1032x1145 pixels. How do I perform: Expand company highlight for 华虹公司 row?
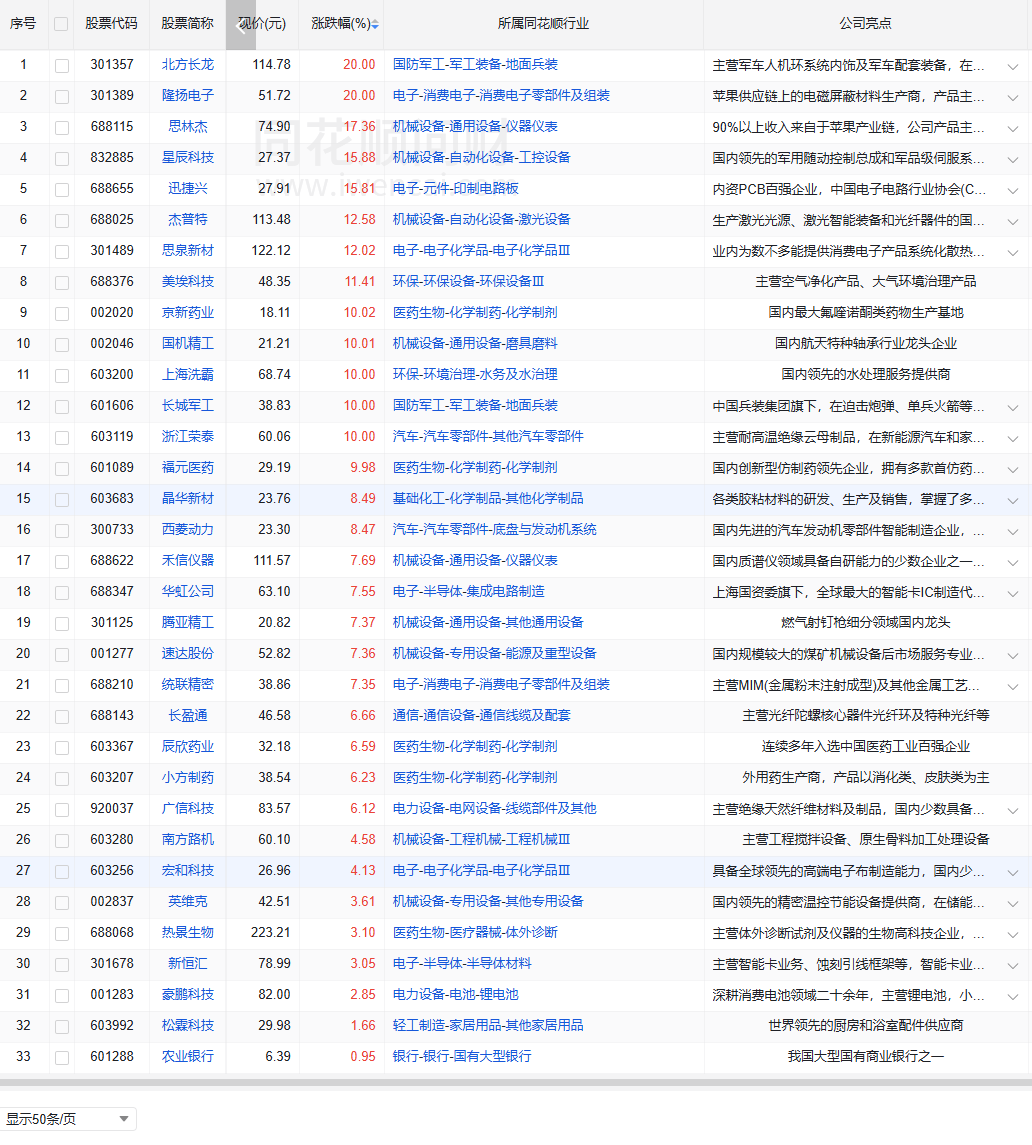(1013, 594)
